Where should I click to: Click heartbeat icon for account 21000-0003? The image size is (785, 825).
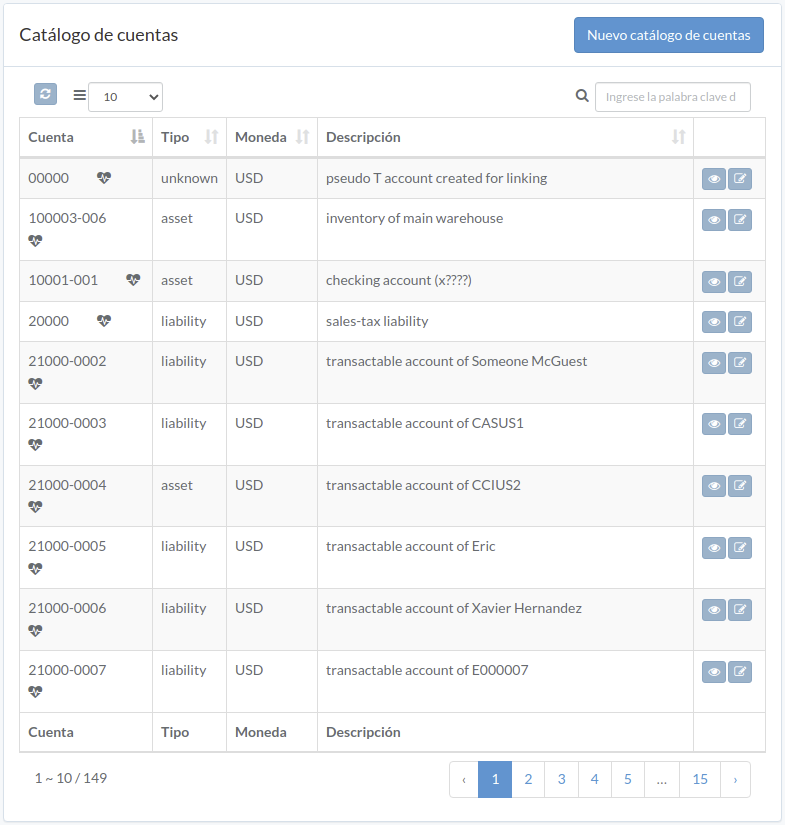pos(35,445)
